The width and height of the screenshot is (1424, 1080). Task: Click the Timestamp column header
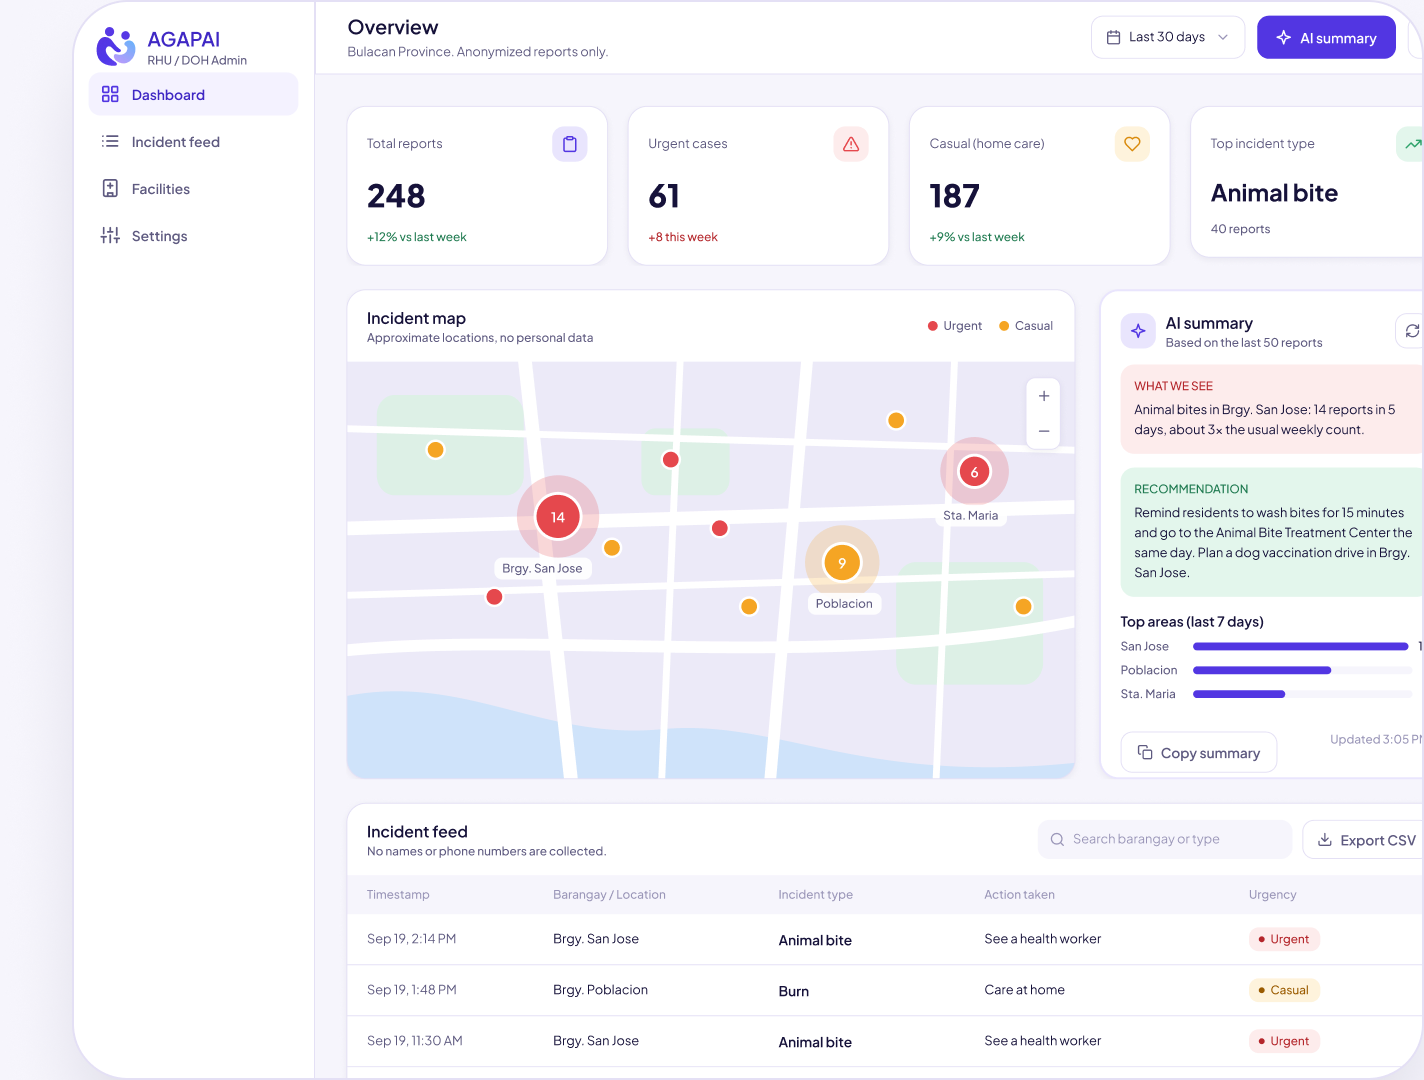(398, 895)
